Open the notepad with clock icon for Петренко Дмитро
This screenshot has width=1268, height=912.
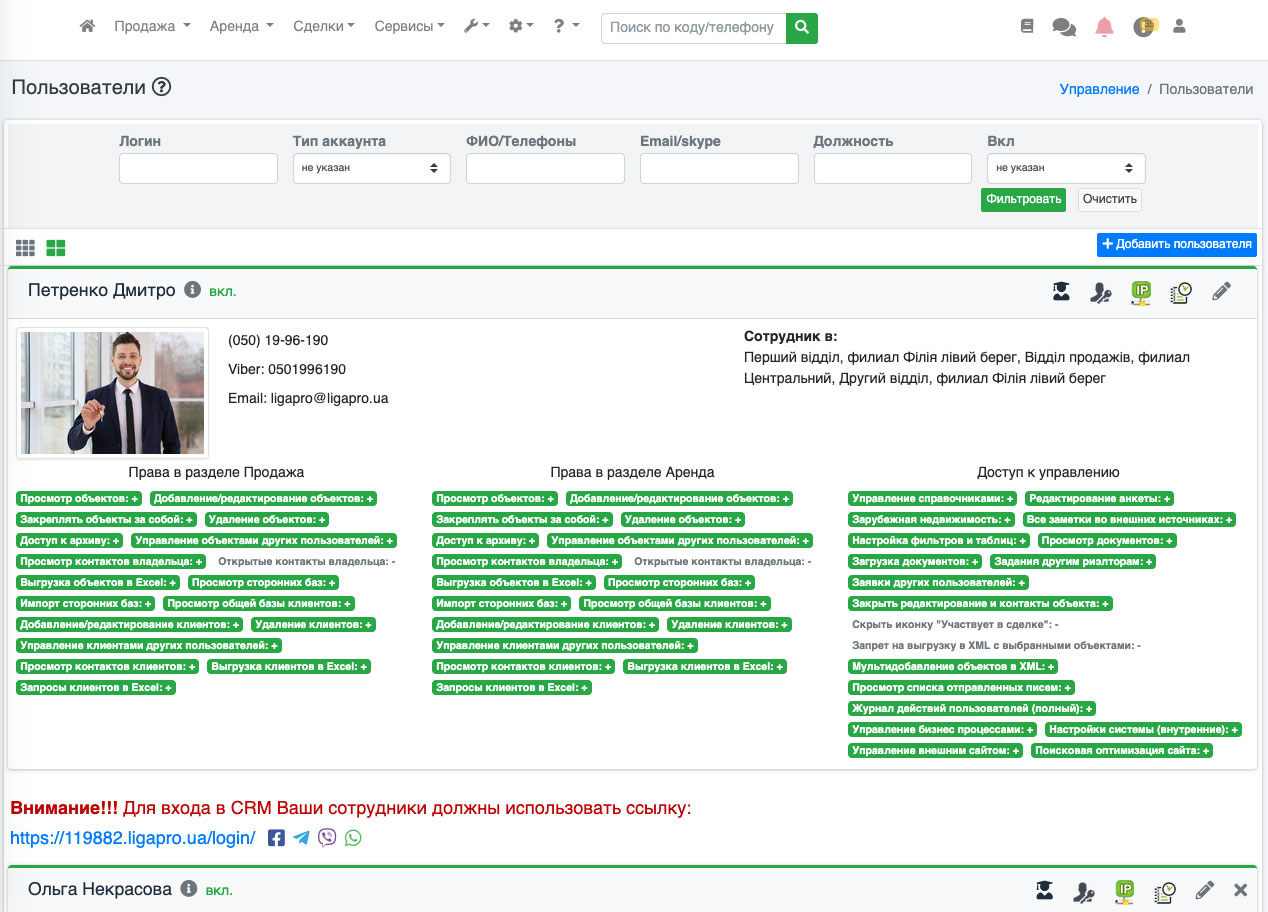[x=1181, y=292]
